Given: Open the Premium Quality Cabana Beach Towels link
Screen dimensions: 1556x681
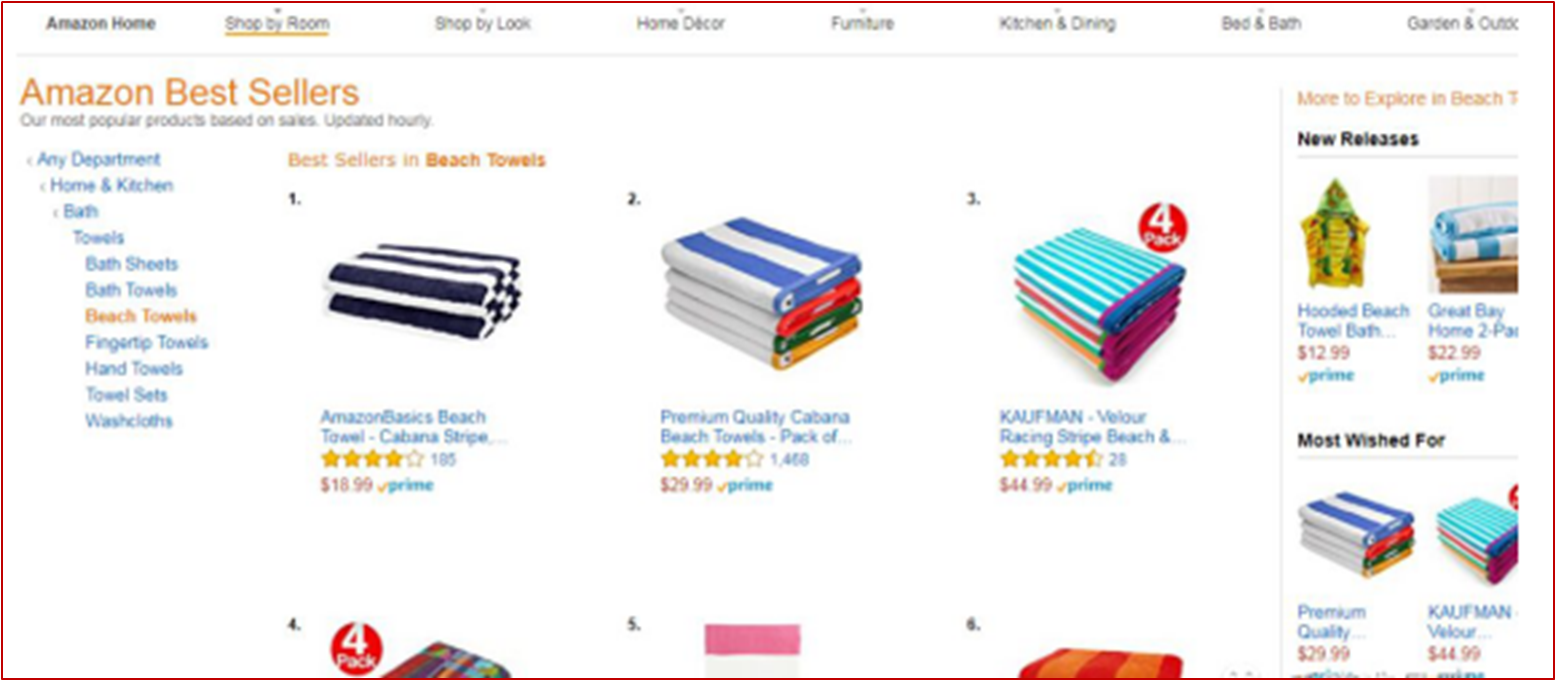Looking at the screenshot, I should [756, 427].
